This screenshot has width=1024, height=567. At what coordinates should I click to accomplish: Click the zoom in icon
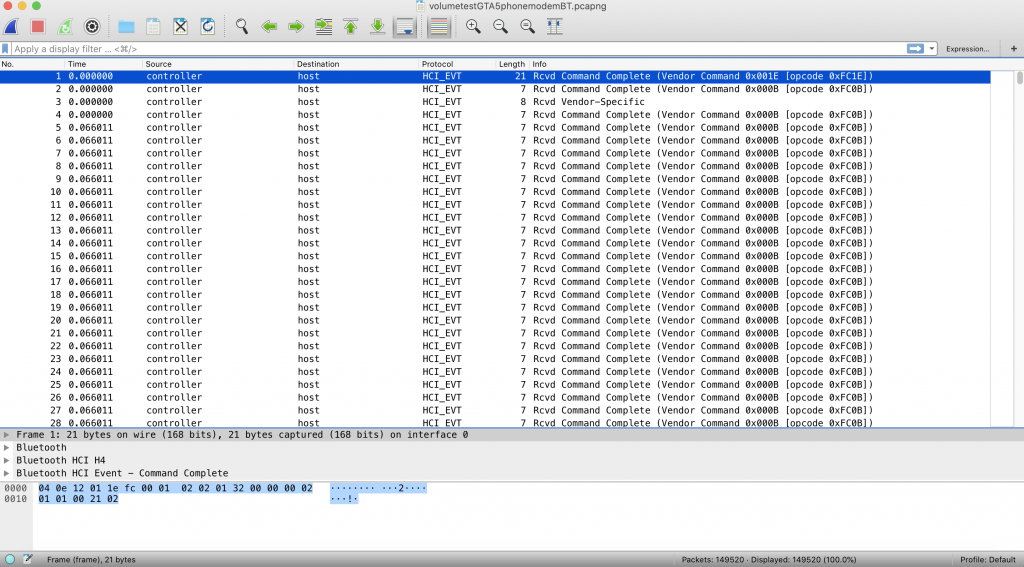pos(473,26)
